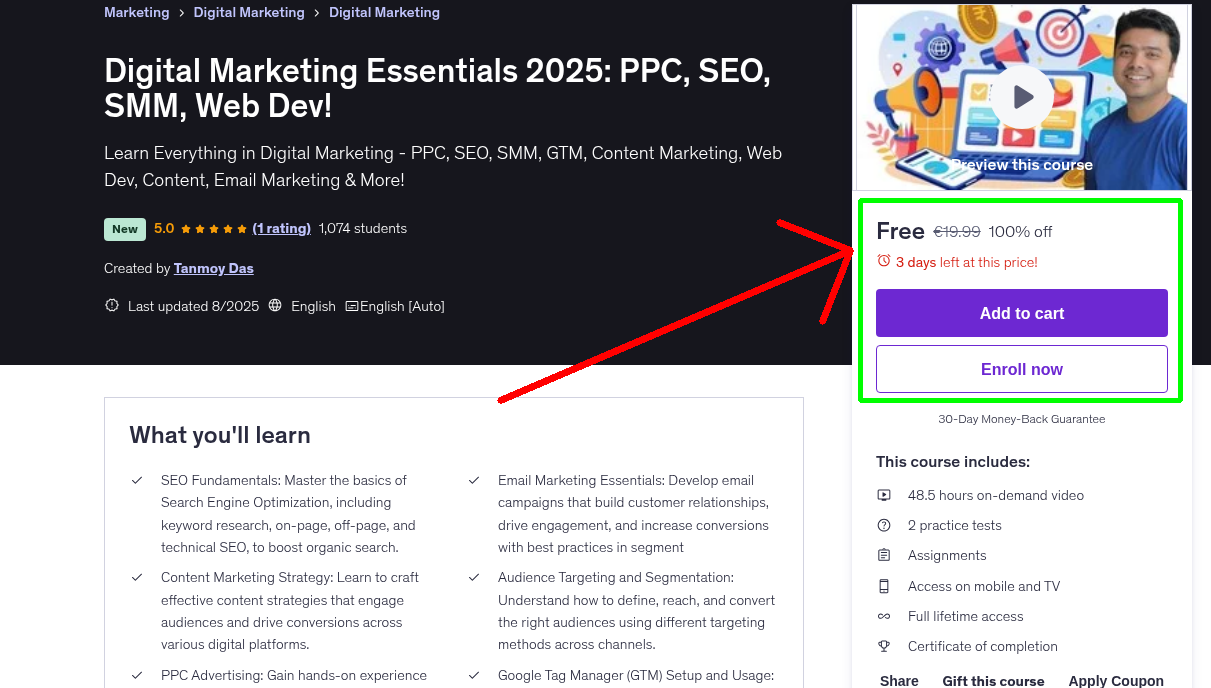Click the Enroll now button

[x=1021, y=369]
